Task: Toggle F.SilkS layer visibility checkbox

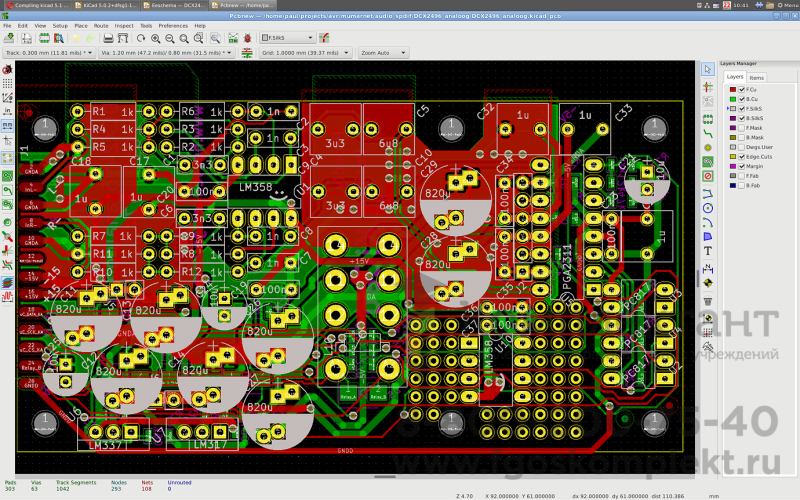Action: (x=742, y=109)
